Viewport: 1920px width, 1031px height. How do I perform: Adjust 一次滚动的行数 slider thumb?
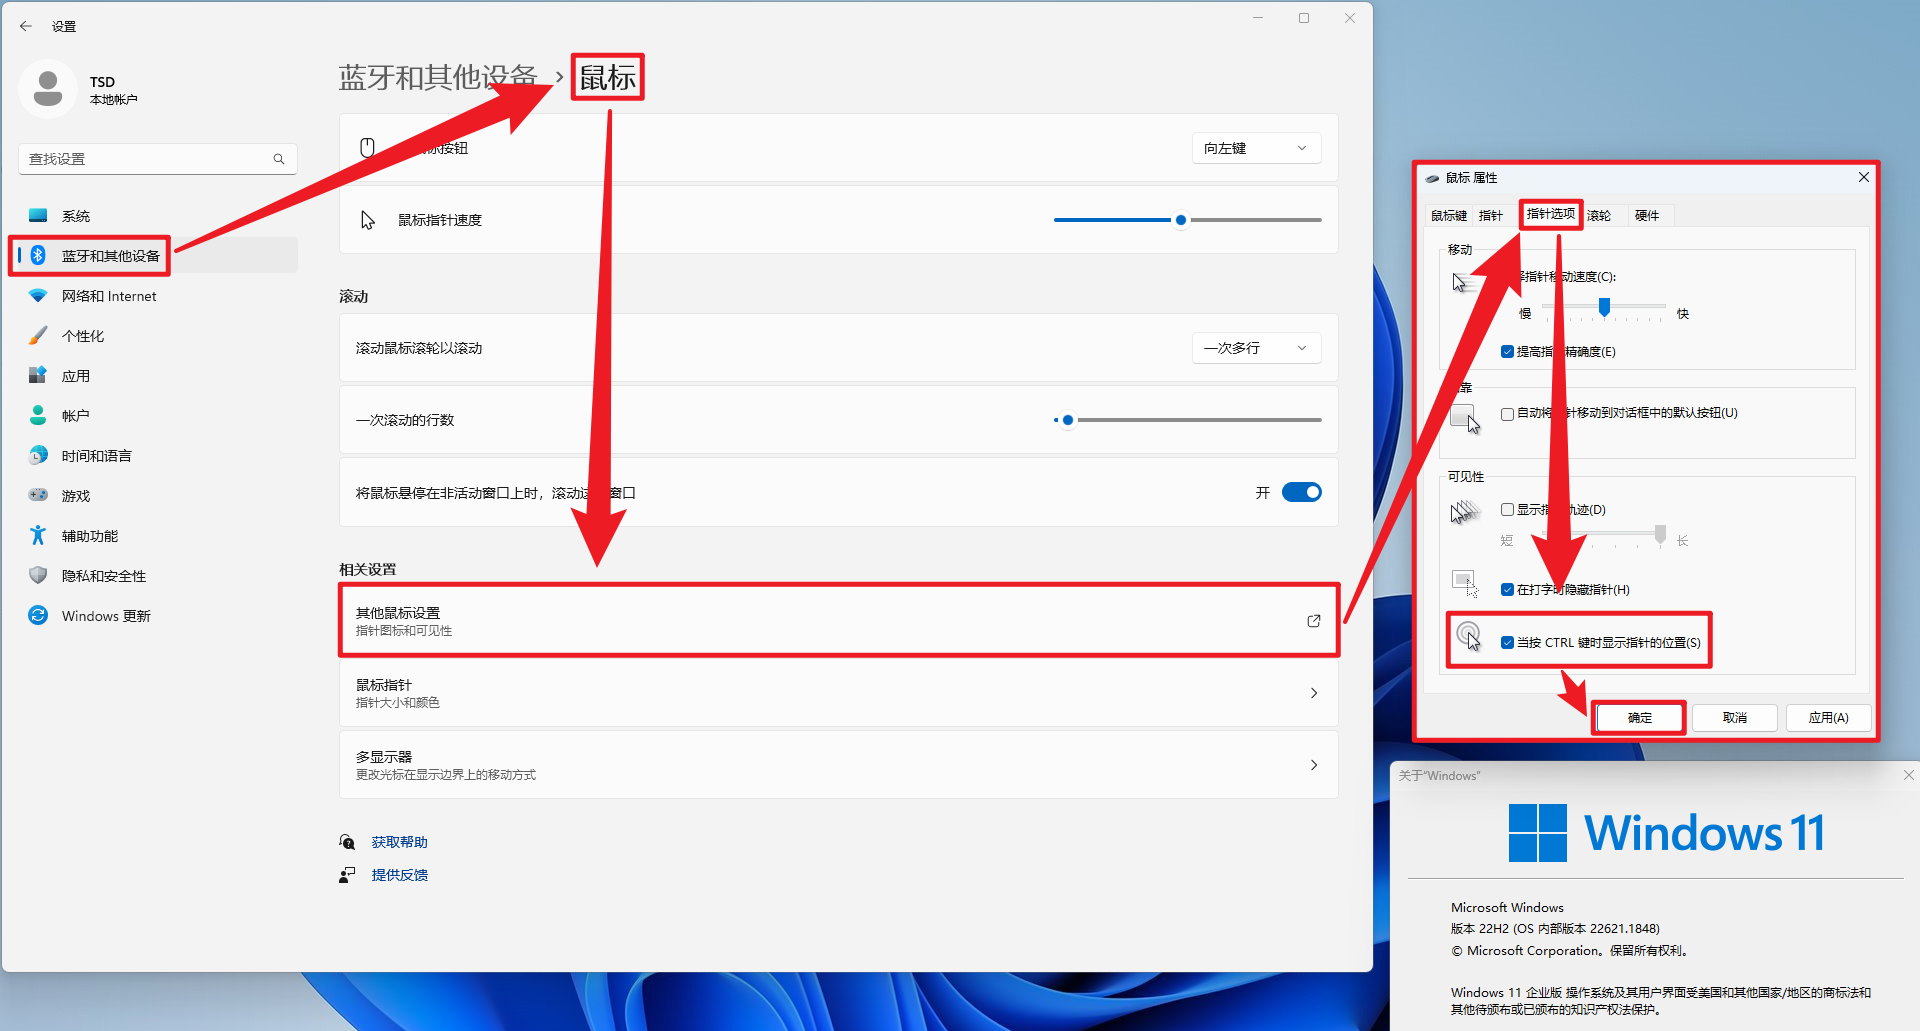tap(1068, 420)
